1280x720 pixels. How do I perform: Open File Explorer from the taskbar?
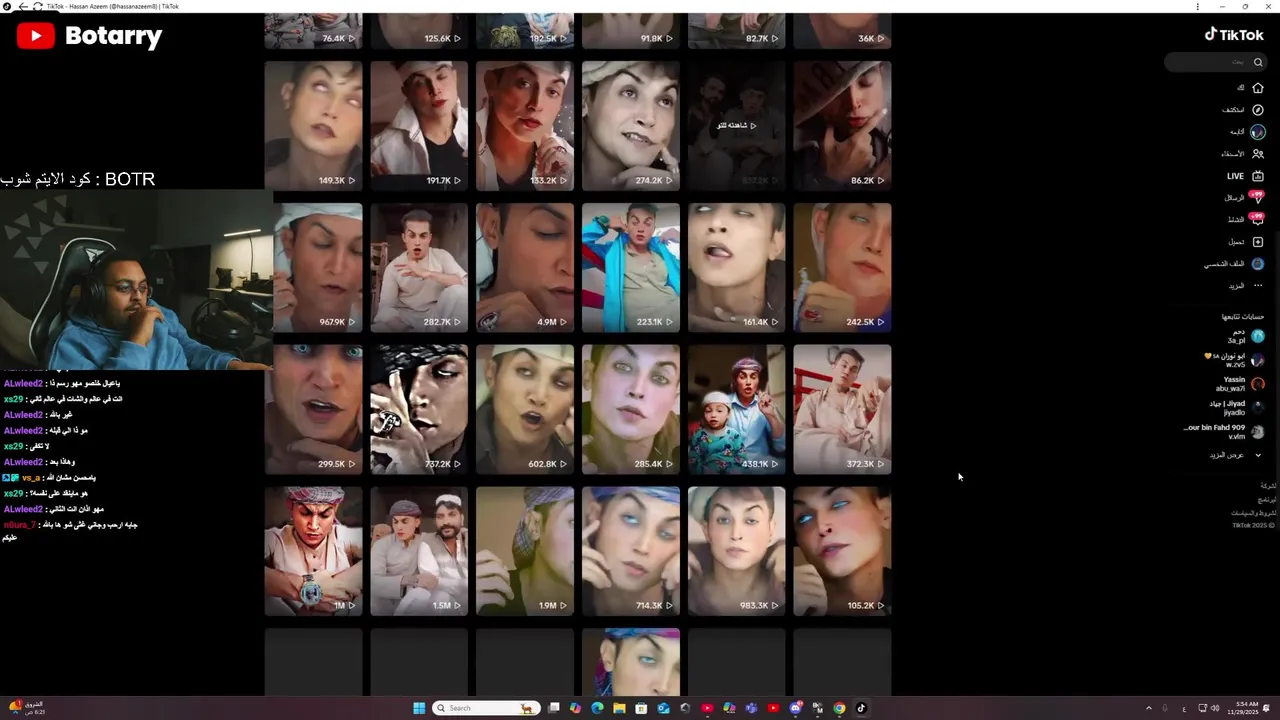tap(619, 708)
